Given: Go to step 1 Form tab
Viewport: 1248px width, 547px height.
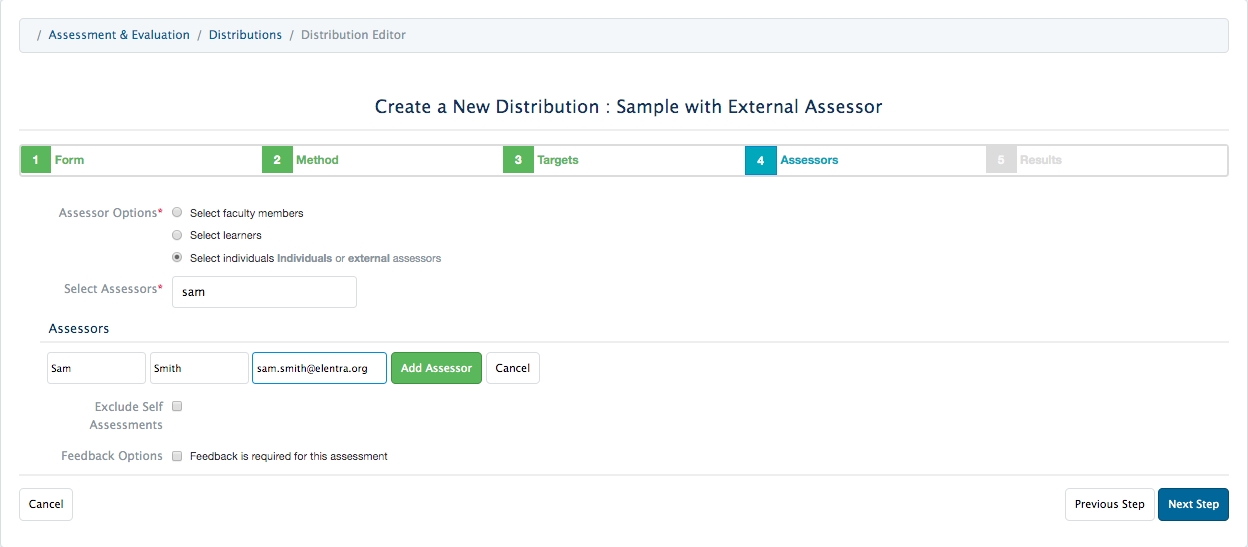Looking at the screenshot, I should (x=69, y=160).
